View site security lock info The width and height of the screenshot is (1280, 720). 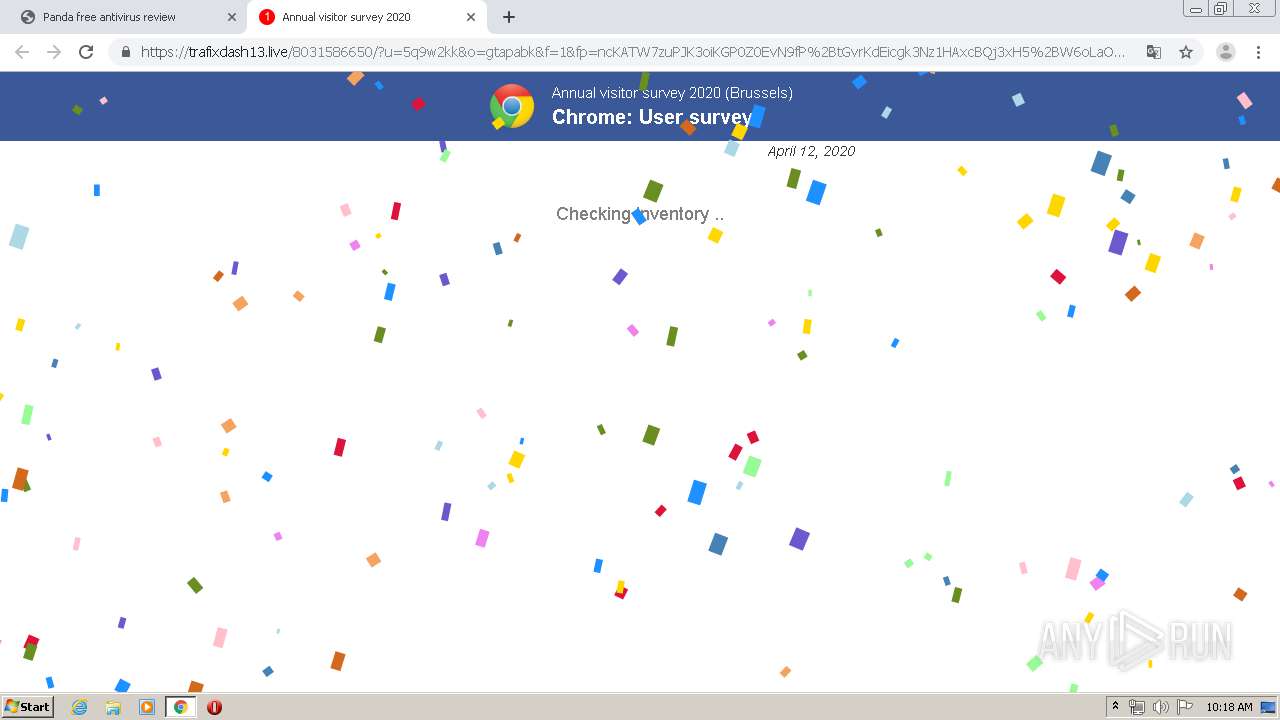(x=126, y=52)
